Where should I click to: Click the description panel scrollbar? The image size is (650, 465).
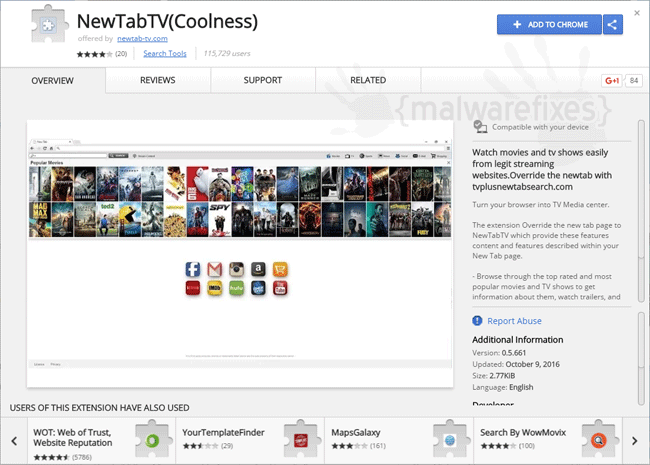[x=641, y=211]
